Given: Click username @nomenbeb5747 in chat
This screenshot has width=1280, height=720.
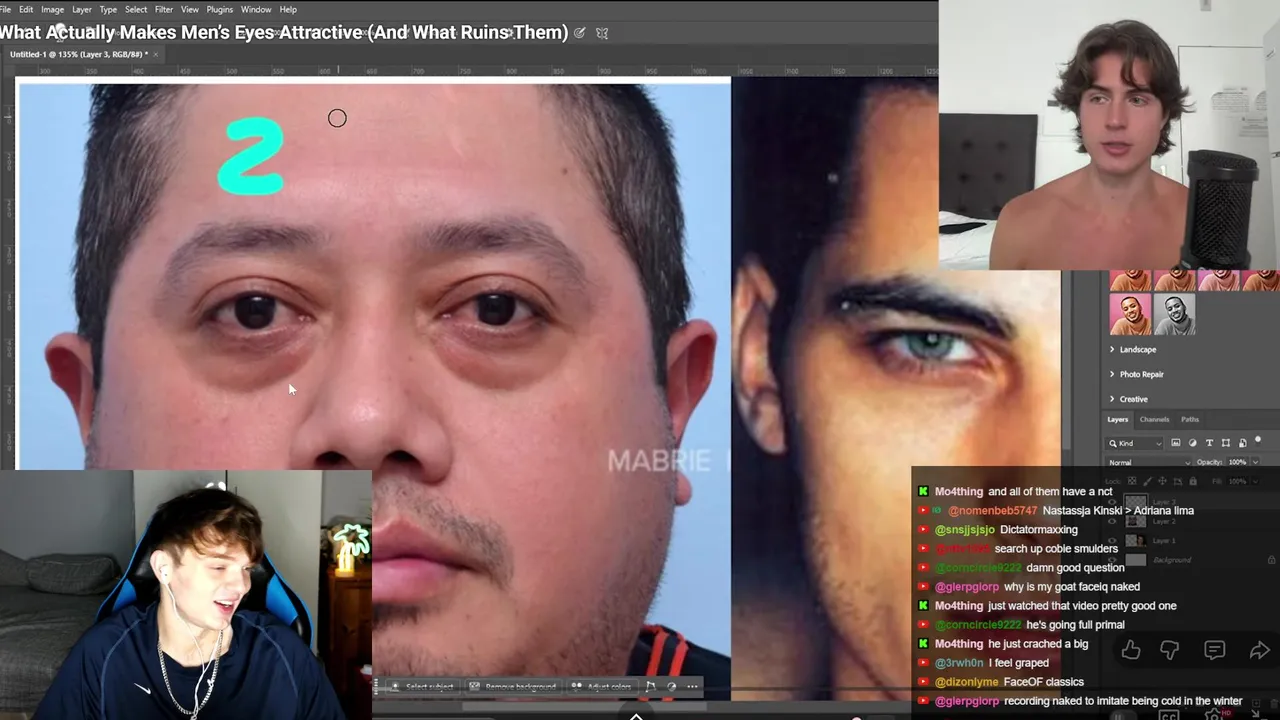Looking at the screenshot, I should click(993, 510).
